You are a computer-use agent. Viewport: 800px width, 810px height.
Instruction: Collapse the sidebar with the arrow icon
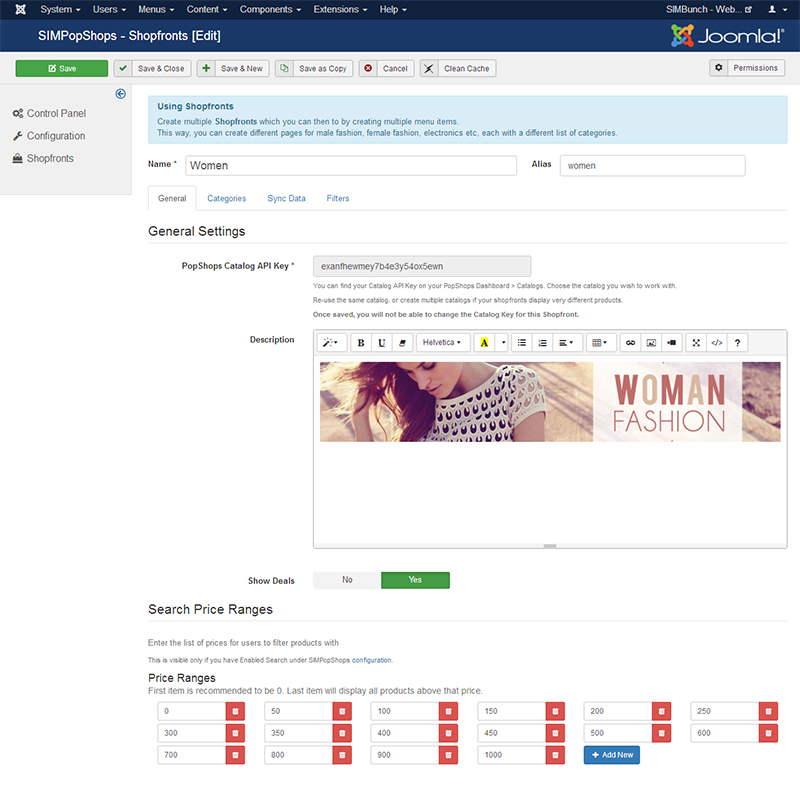pos(120,94)
